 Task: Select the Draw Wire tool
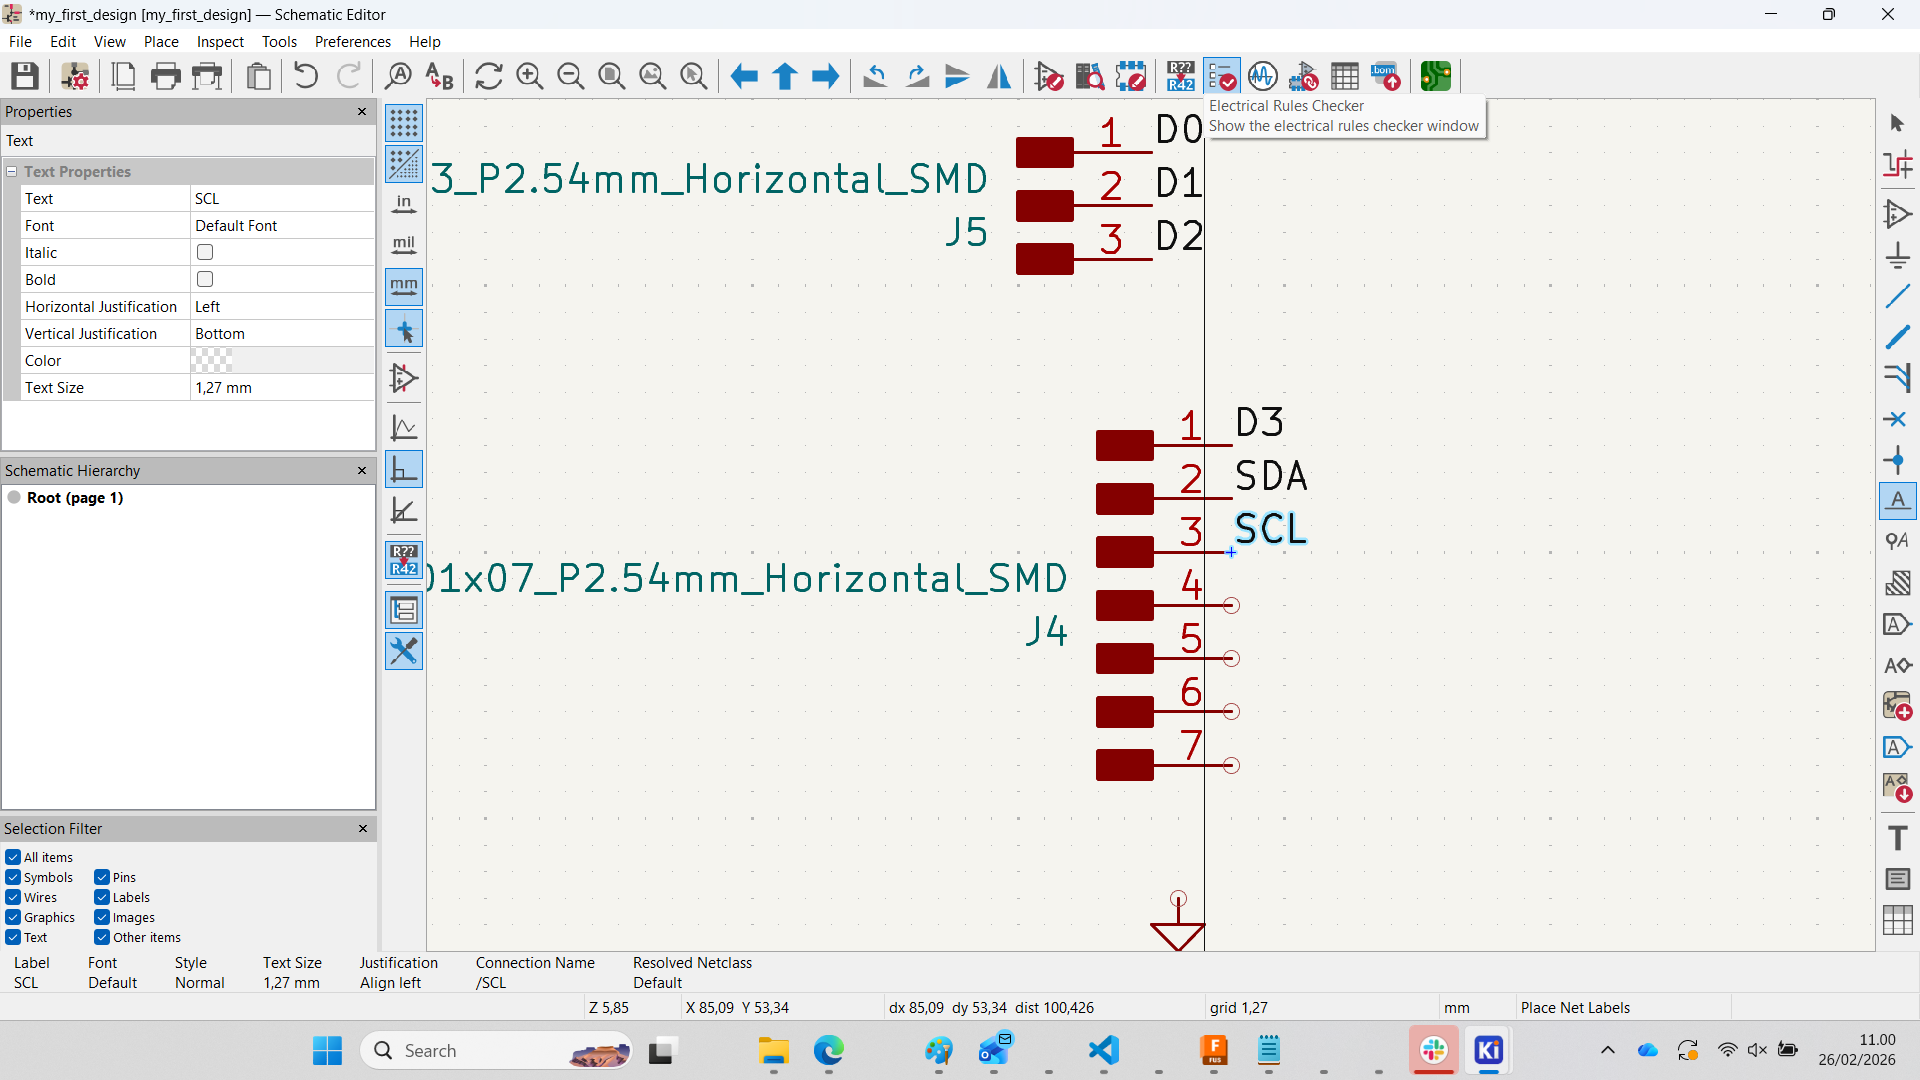coord(1897,296)
